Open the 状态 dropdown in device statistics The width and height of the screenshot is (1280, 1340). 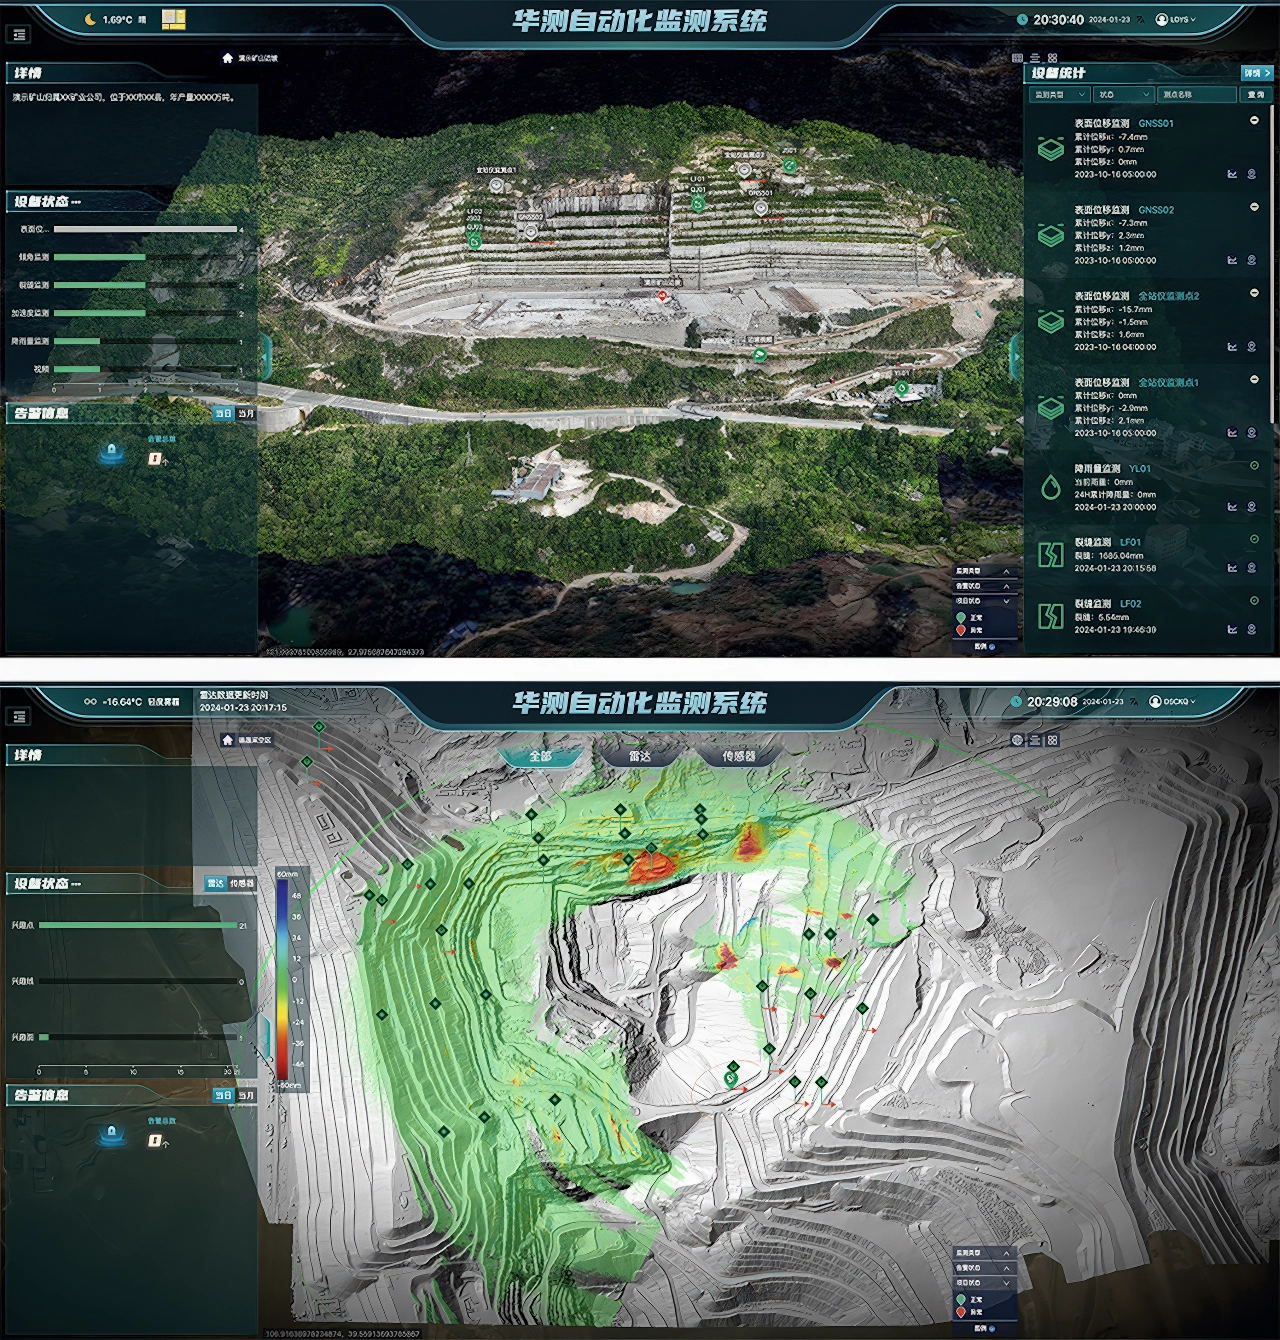click(x=1124, y=94)
